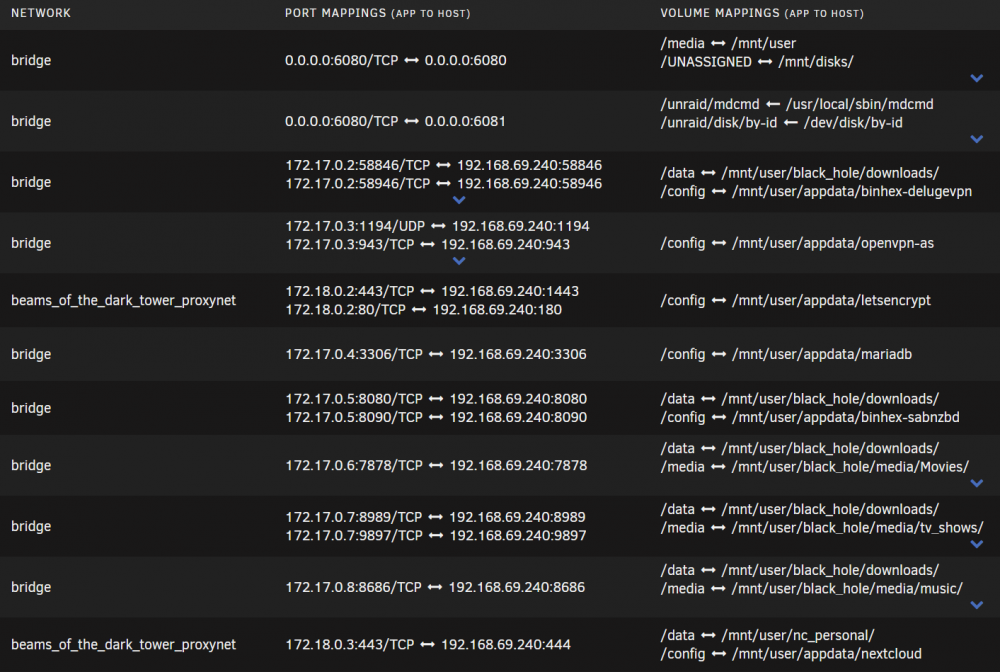The height and width of the screenshot is (672, 1000).
Task: Expand volume mappings chevron in media/music row
Action: point(976,605)
